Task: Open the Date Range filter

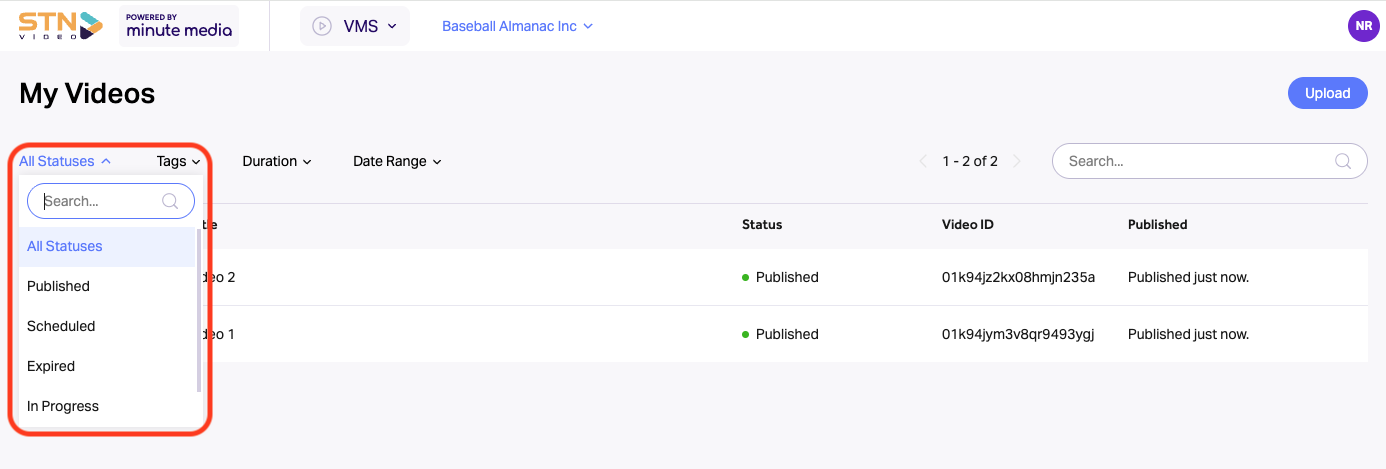Action: 397,161
